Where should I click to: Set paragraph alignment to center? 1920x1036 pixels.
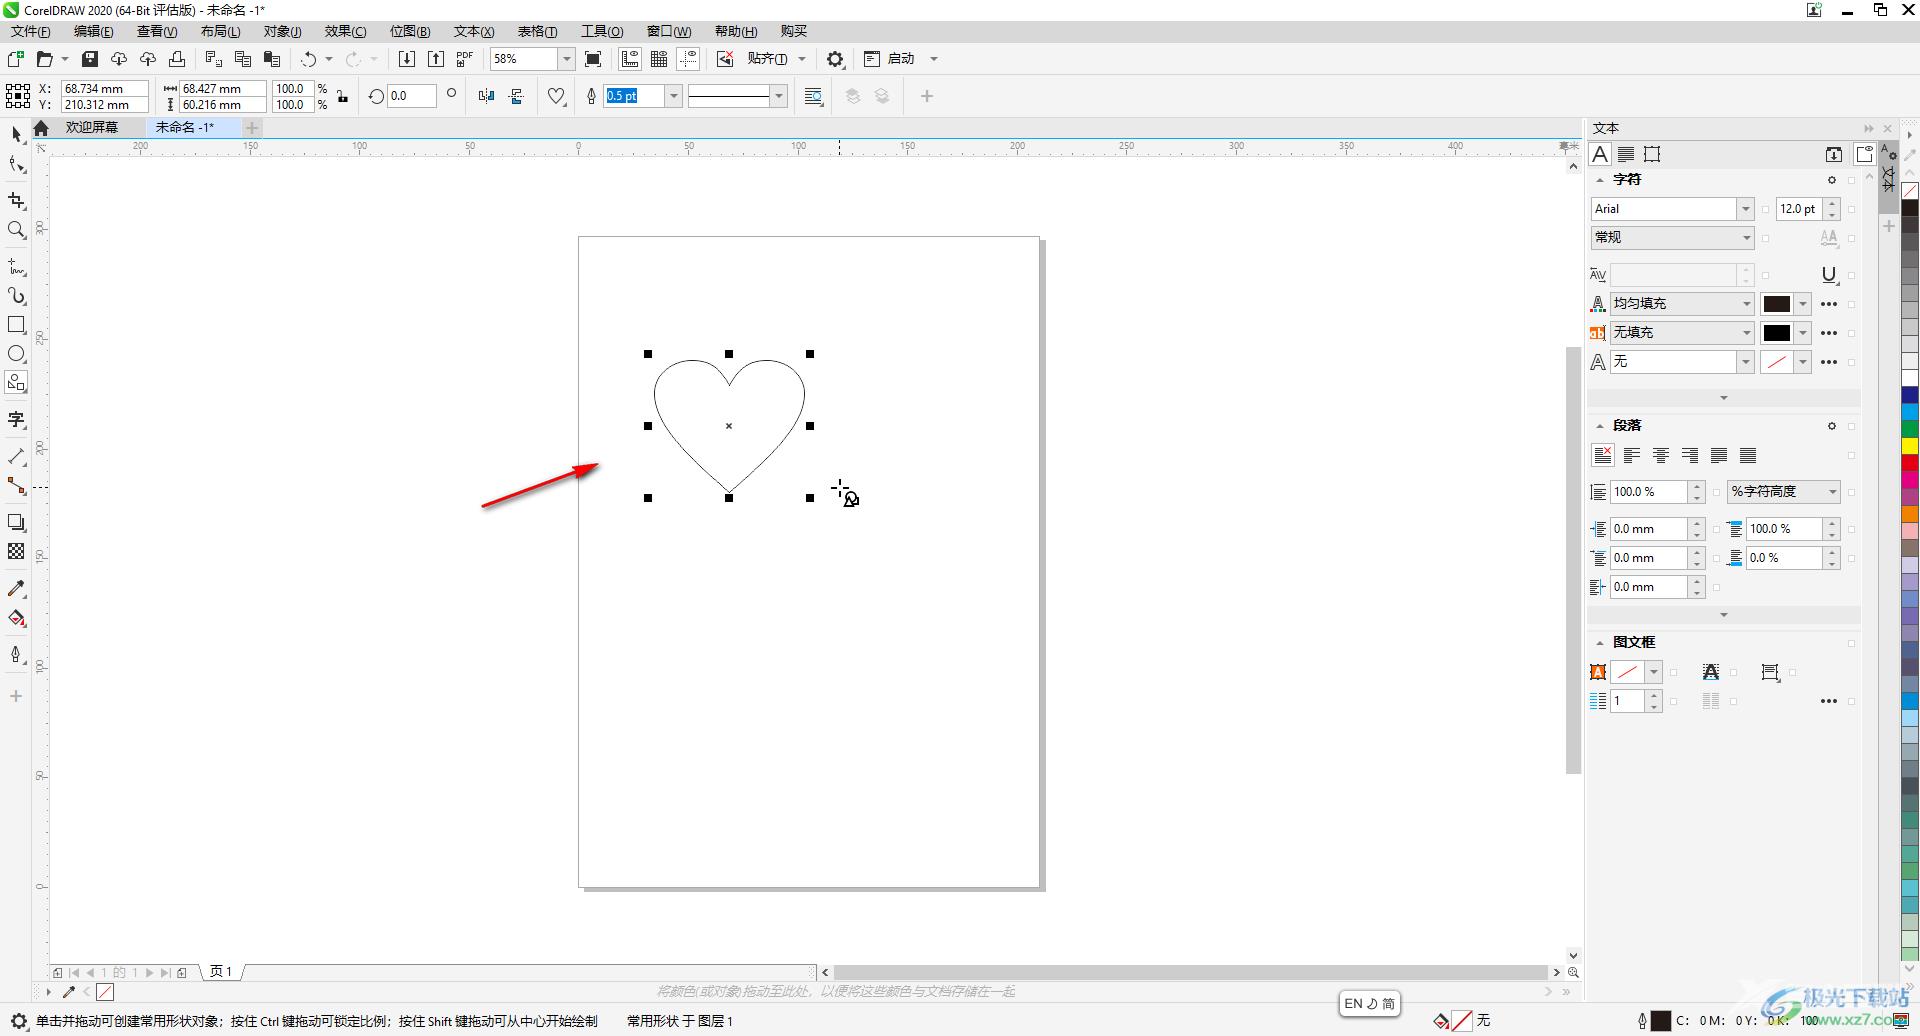tap(1660, 455)
